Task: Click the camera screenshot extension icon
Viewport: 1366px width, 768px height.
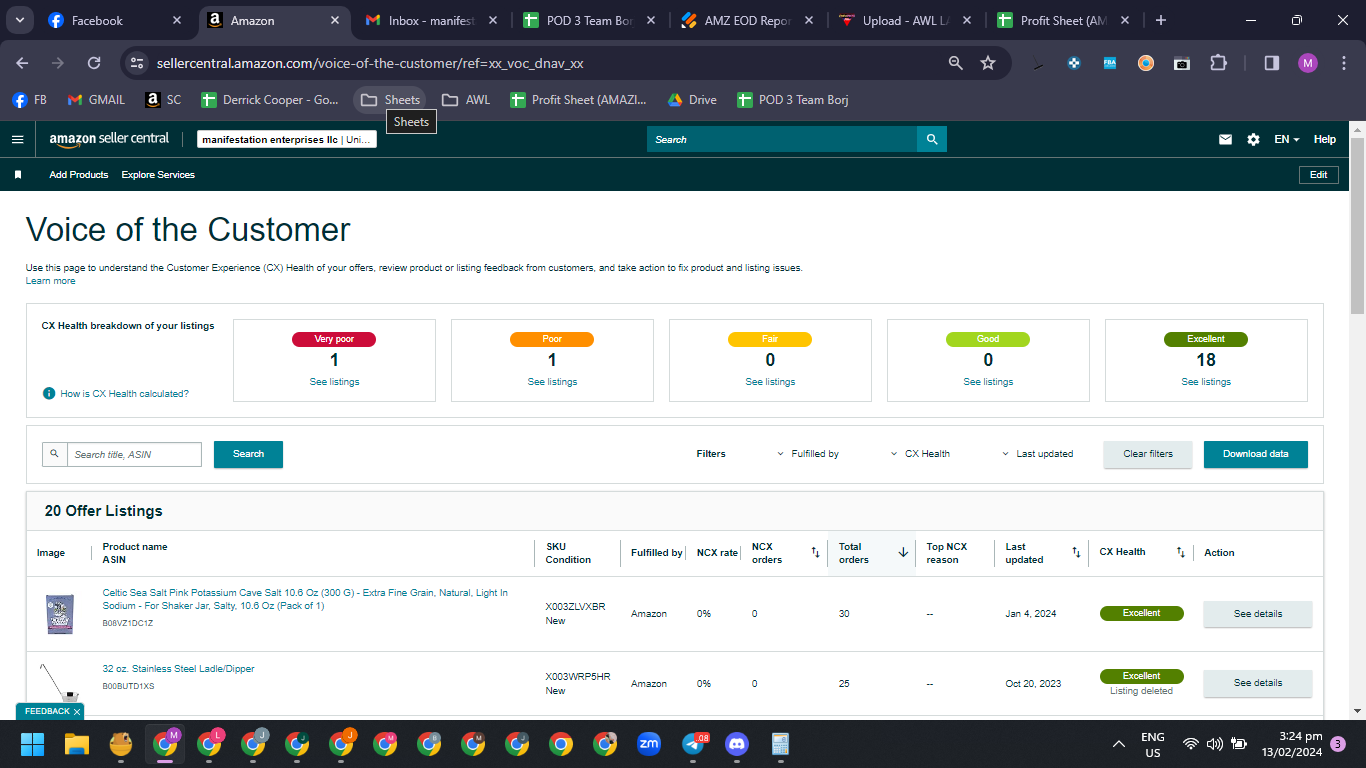Action: [x=1182, y=63]
